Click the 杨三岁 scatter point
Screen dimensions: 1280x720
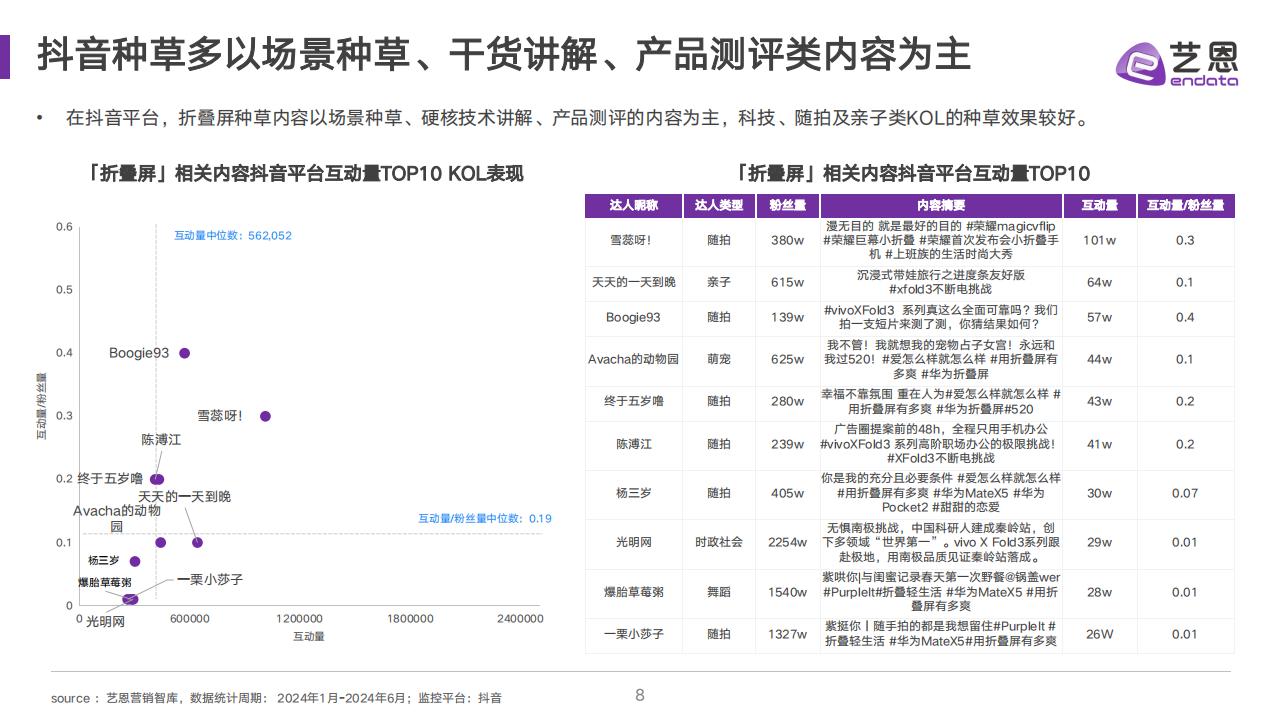pyautogui.click(x=135, y=561)
